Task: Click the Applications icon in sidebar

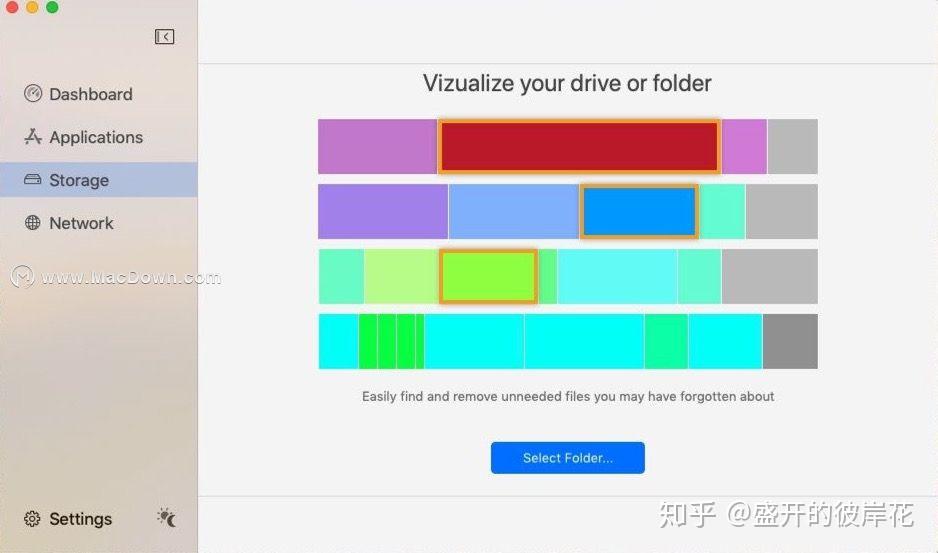Action: coord(33,137)
